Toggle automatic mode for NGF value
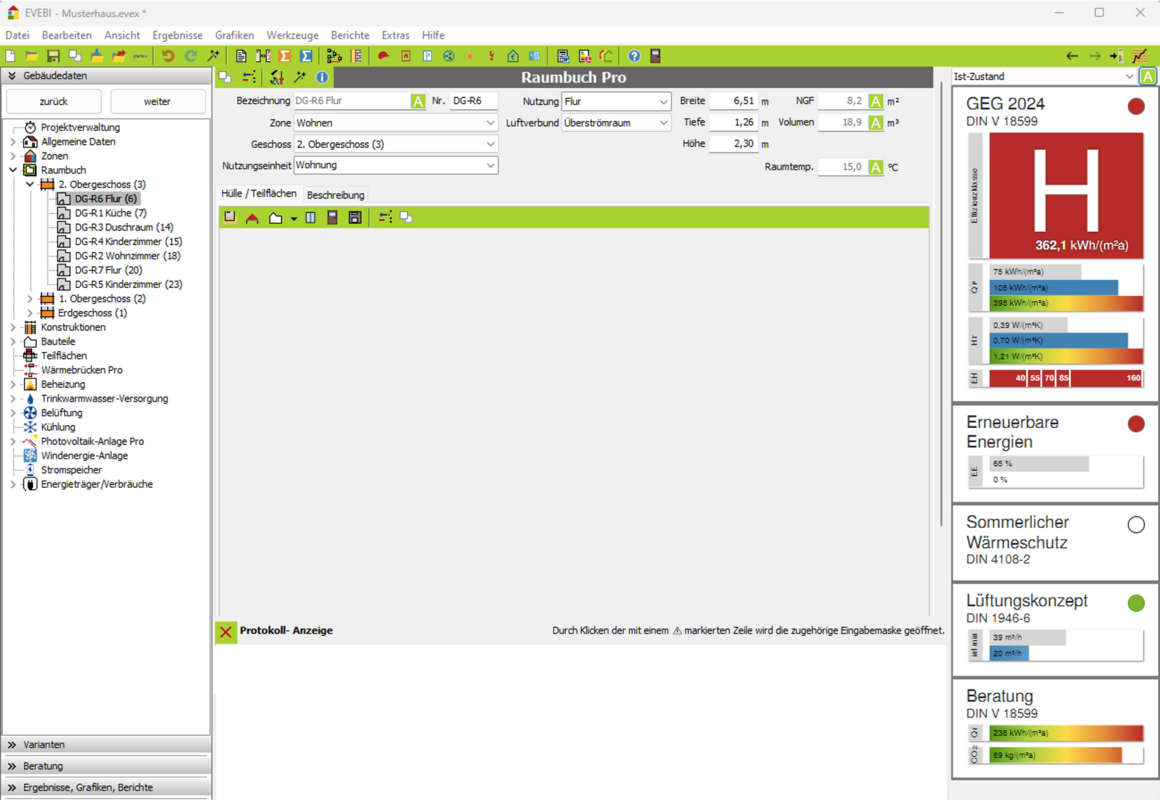The height and width of the screenshot is (800, 1160). point(876,101)
